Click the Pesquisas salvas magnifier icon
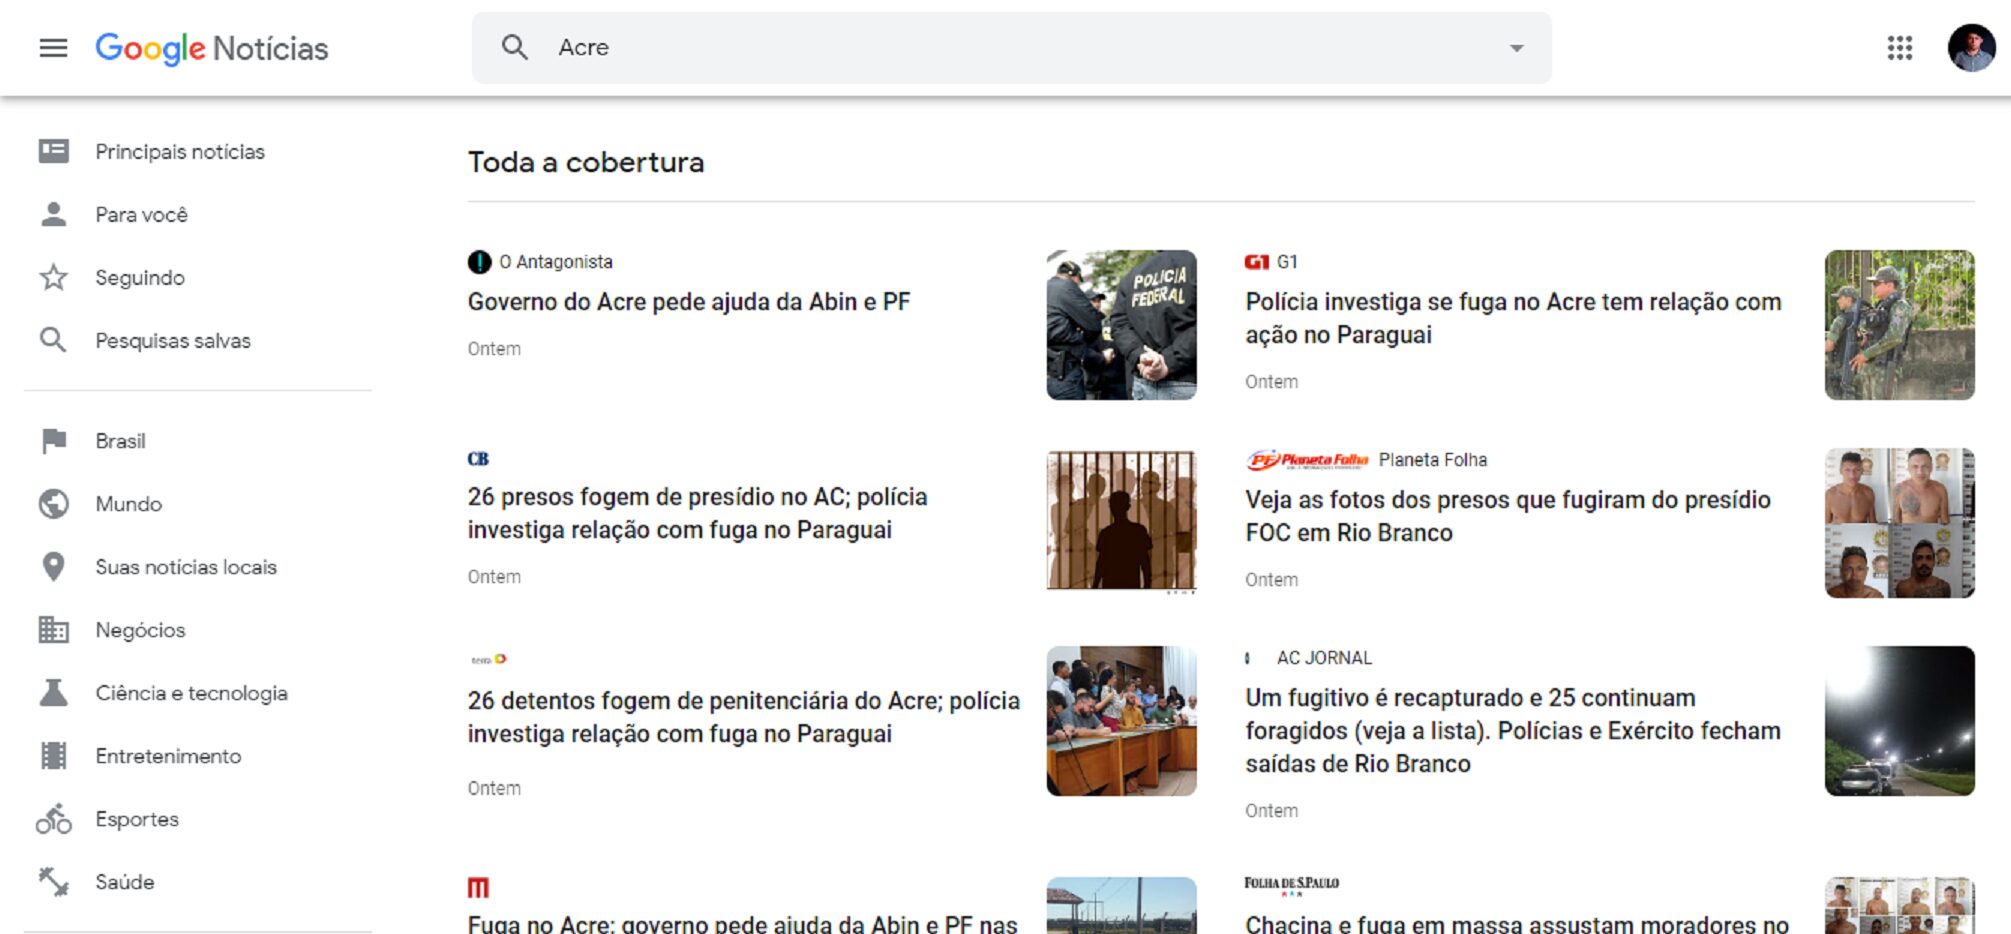Viewport: 2011px width, 934px height. 54,340
